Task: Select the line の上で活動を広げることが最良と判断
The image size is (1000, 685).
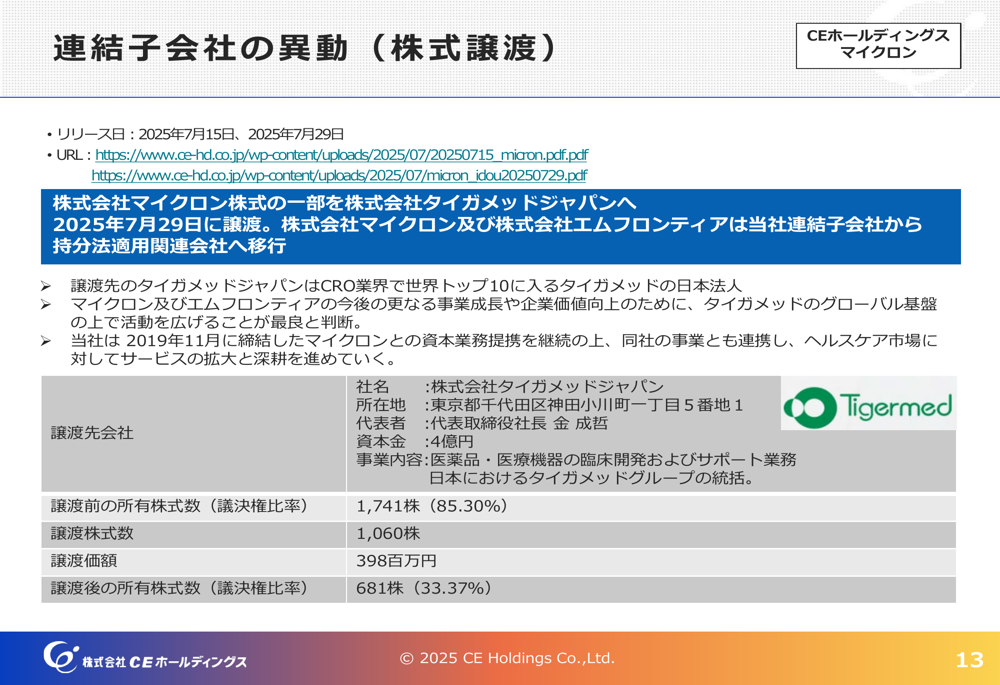Action: 217,322
